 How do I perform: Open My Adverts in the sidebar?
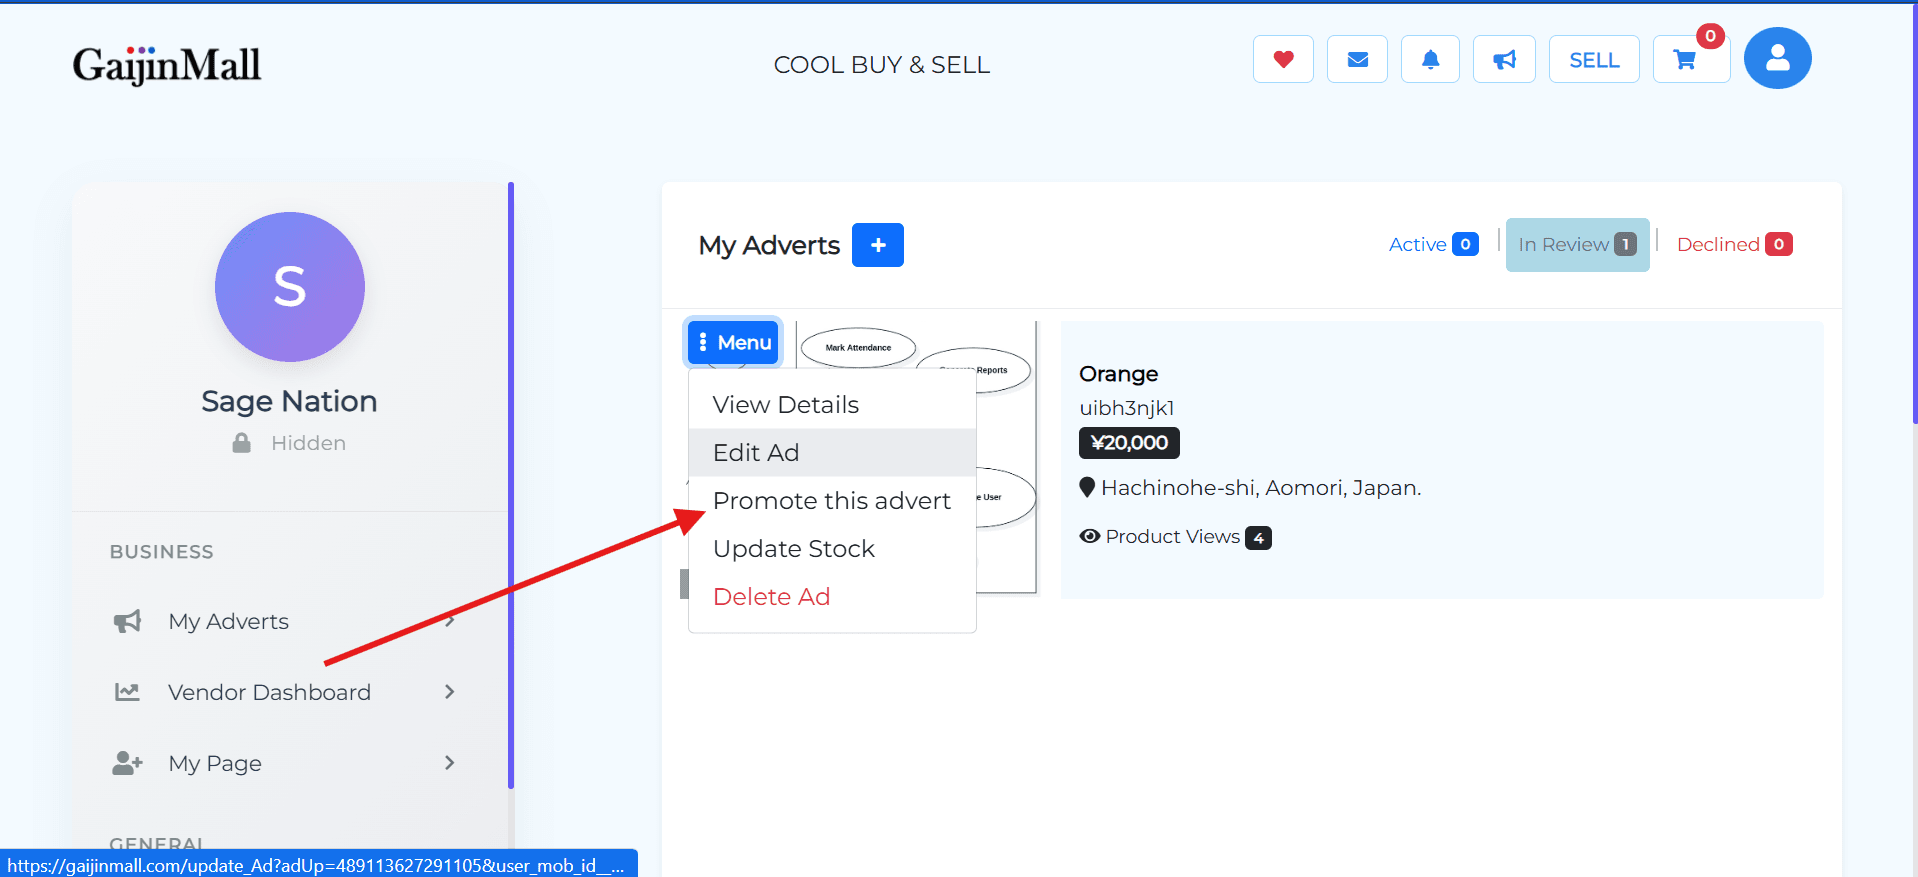[x=285, y=622]
